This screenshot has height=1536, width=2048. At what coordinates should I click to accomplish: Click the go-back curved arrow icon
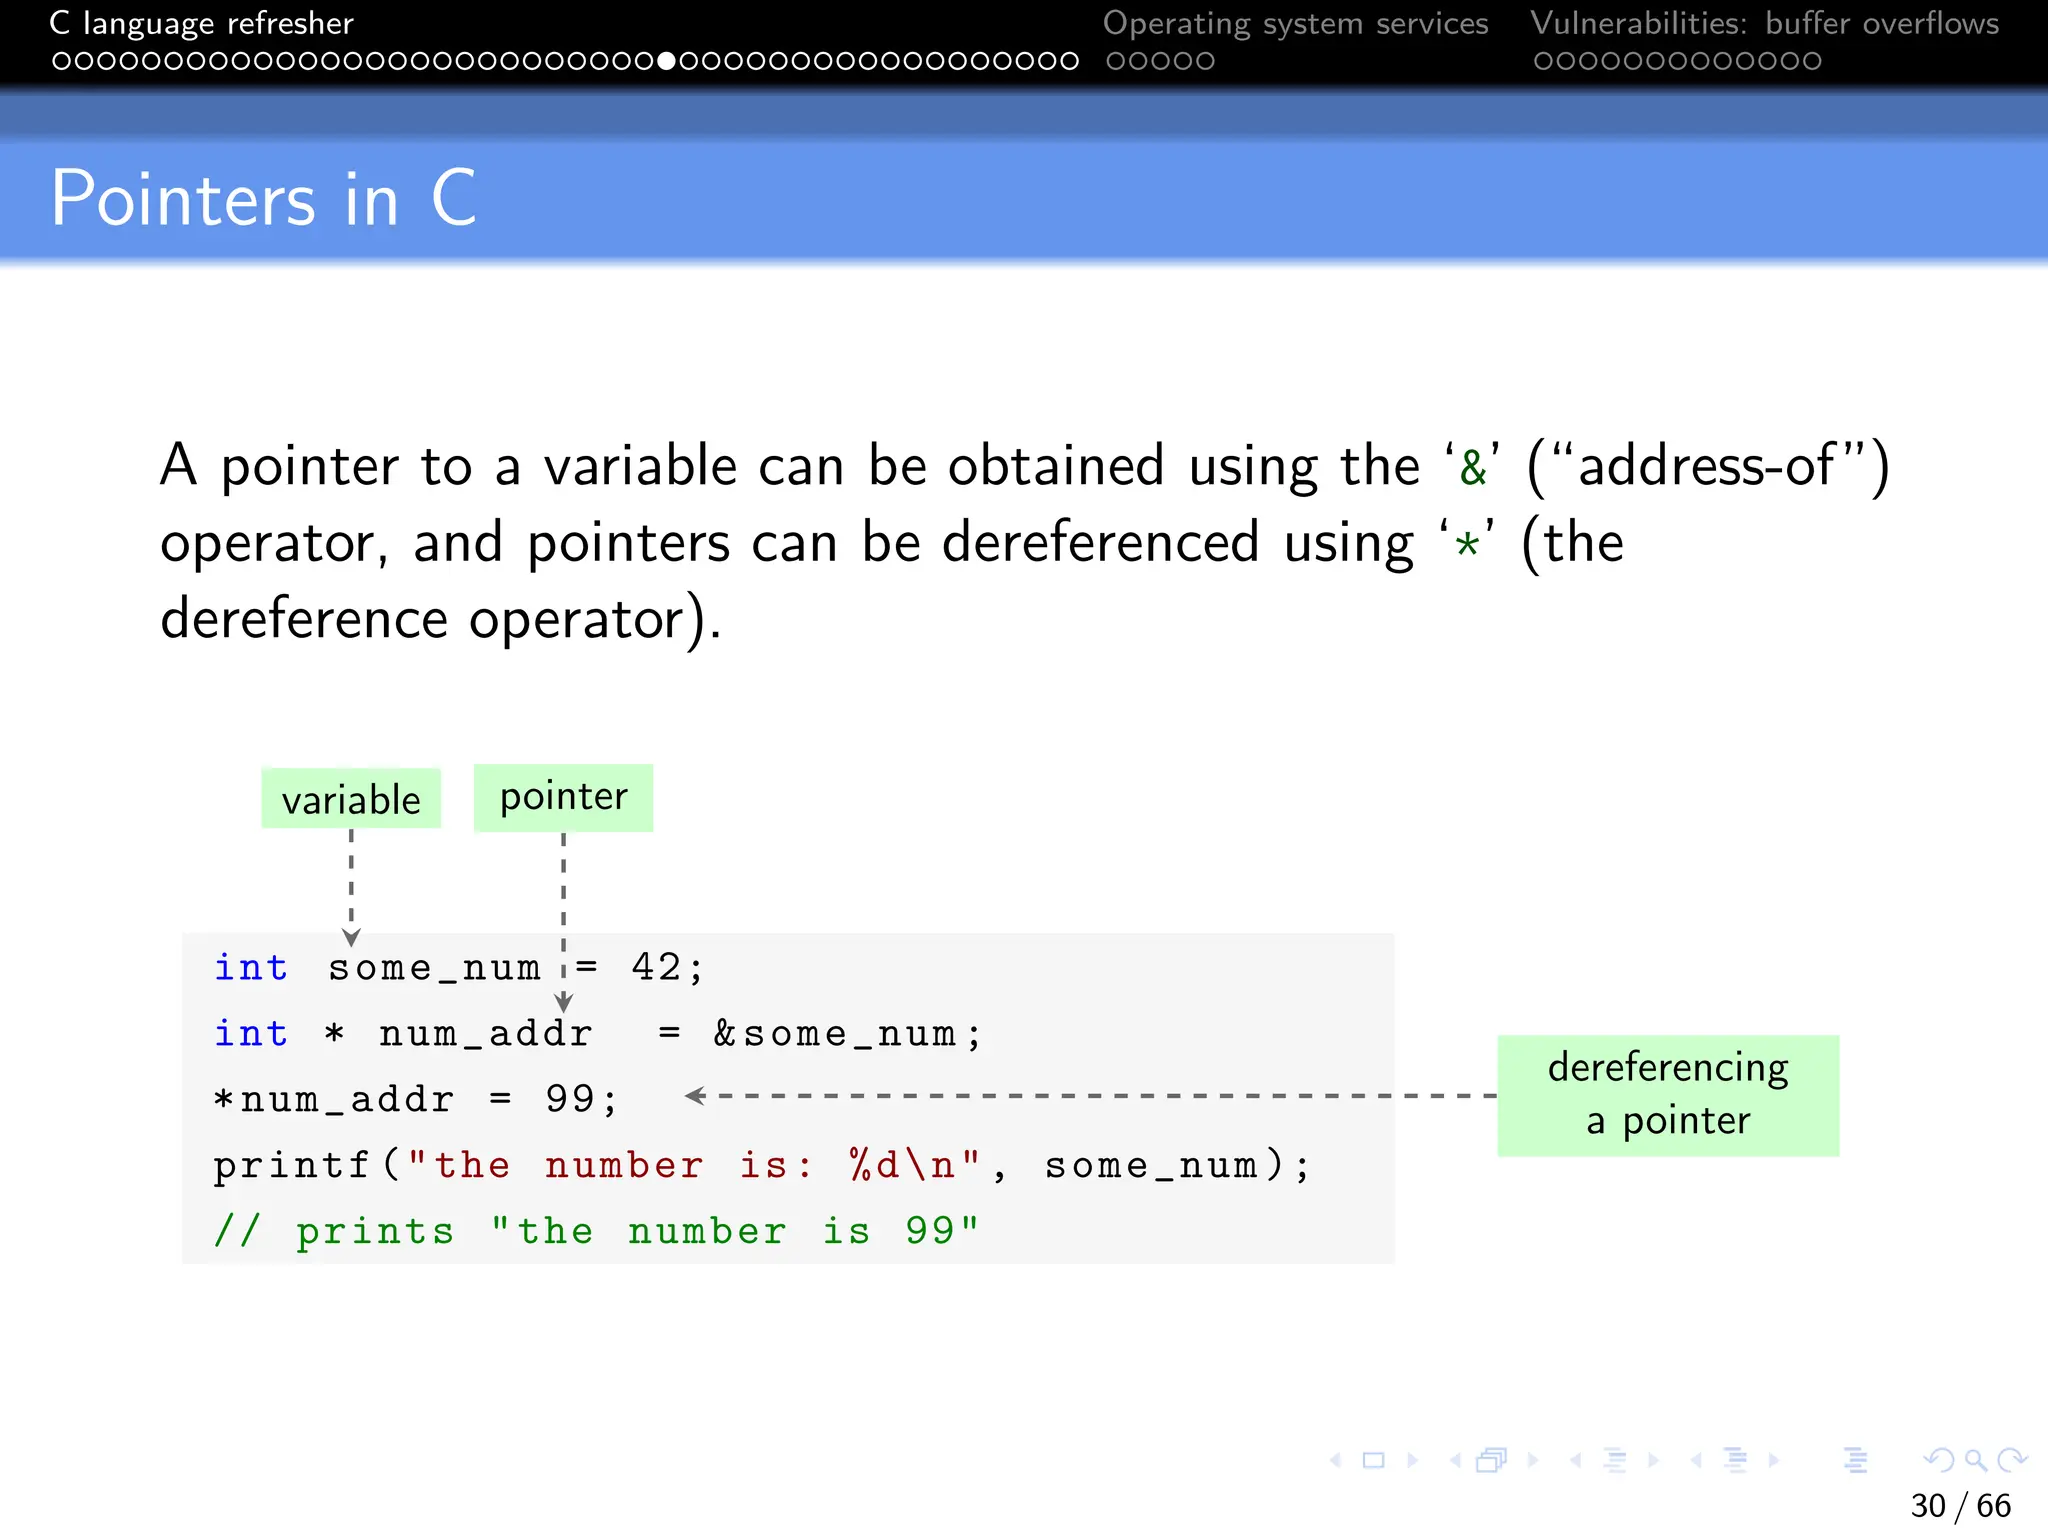(x=1939, y=1461)
